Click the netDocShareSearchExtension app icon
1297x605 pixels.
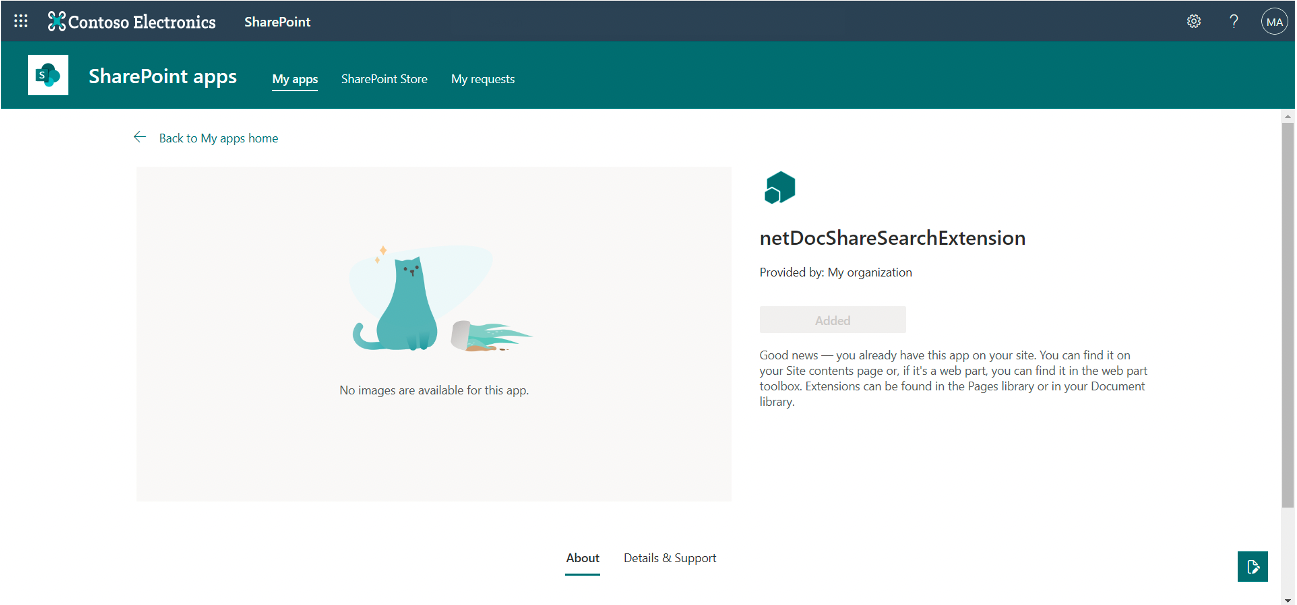[780, 188]
